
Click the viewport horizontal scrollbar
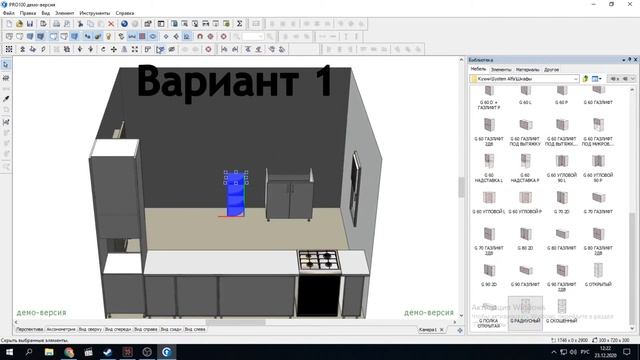(236, 322)
